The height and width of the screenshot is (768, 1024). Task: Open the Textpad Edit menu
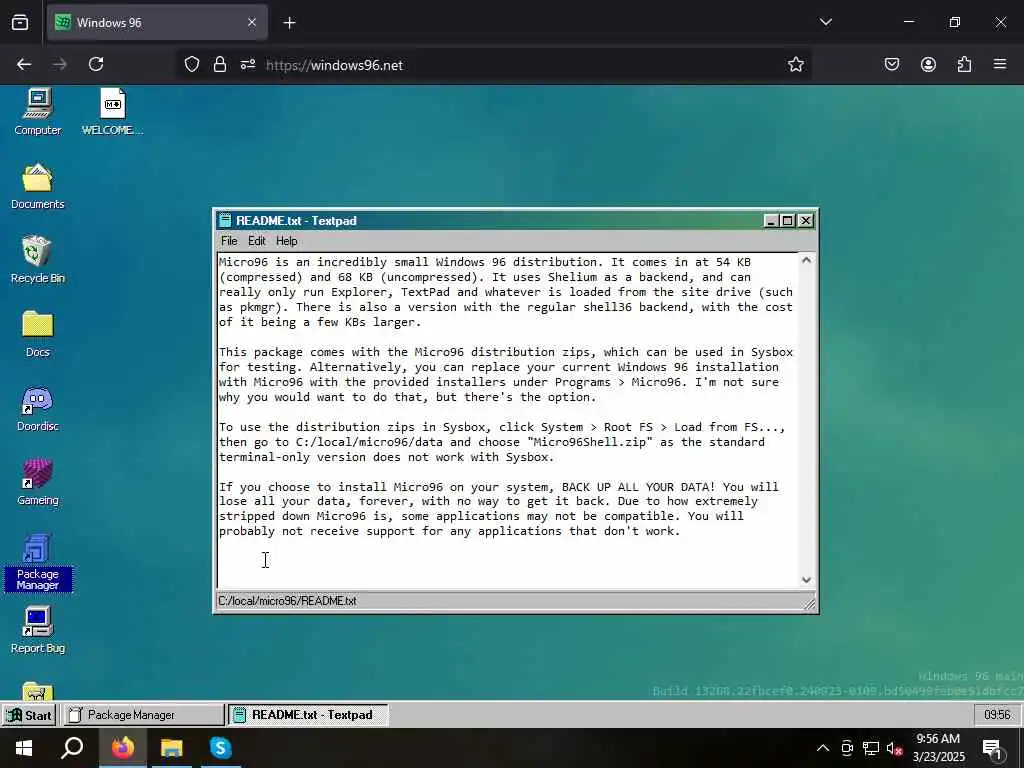pos(257,241)
